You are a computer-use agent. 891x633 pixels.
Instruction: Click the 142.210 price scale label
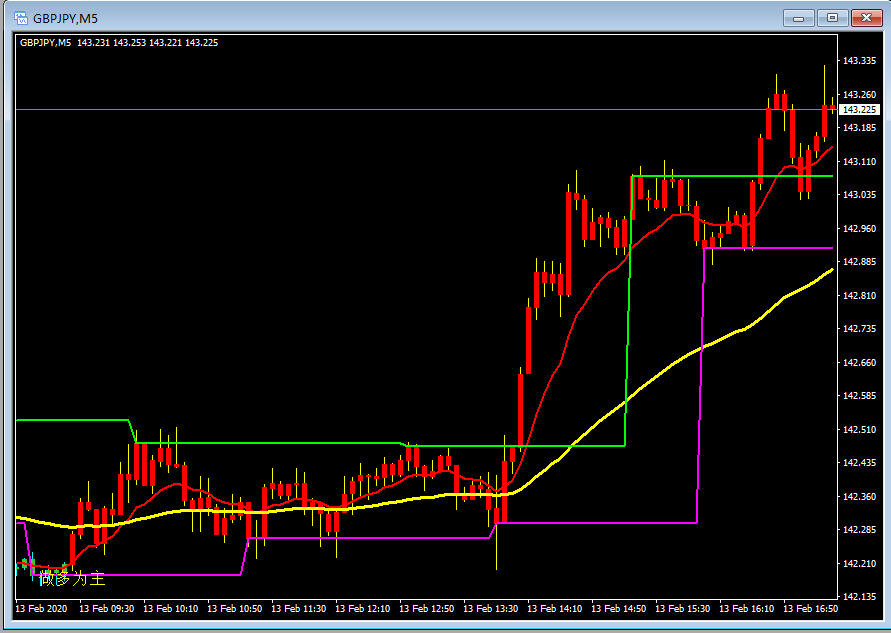tap(859, 563)
